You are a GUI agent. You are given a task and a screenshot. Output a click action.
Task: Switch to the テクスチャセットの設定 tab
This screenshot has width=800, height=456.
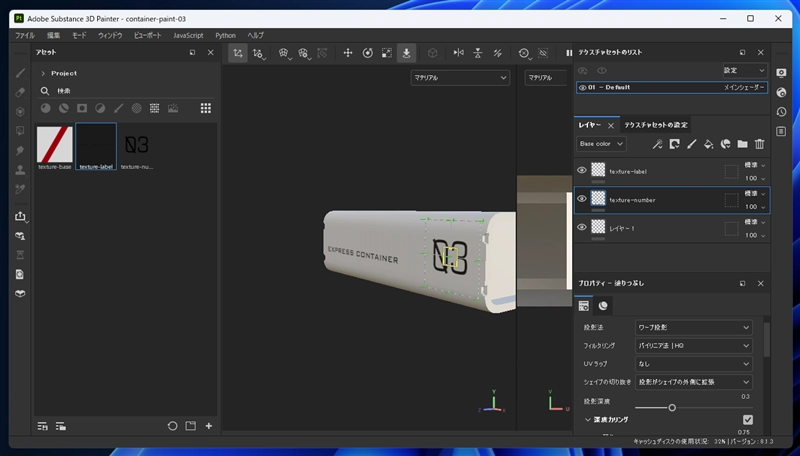click(x=656, y=125)
